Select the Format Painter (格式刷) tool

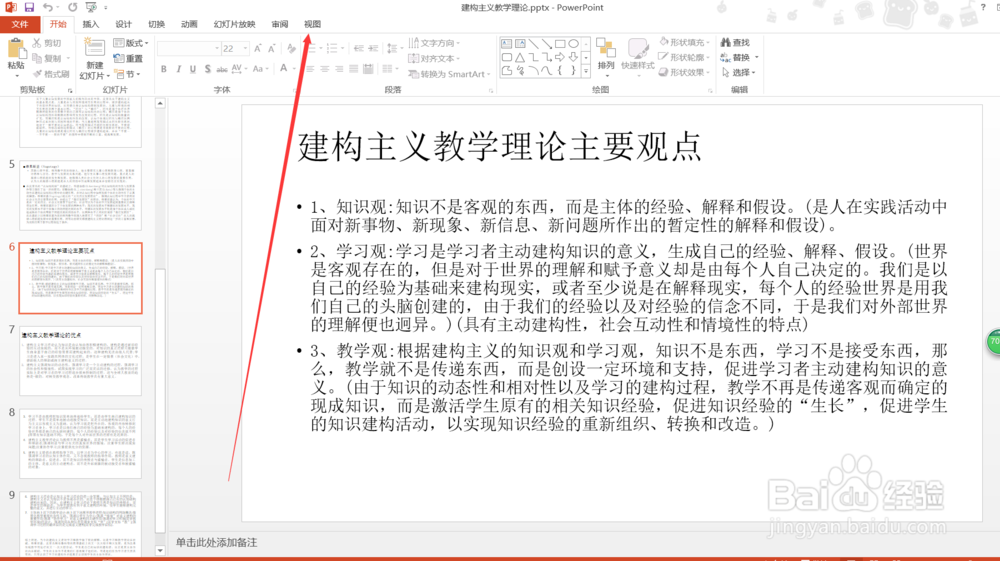tap(51, 74)
